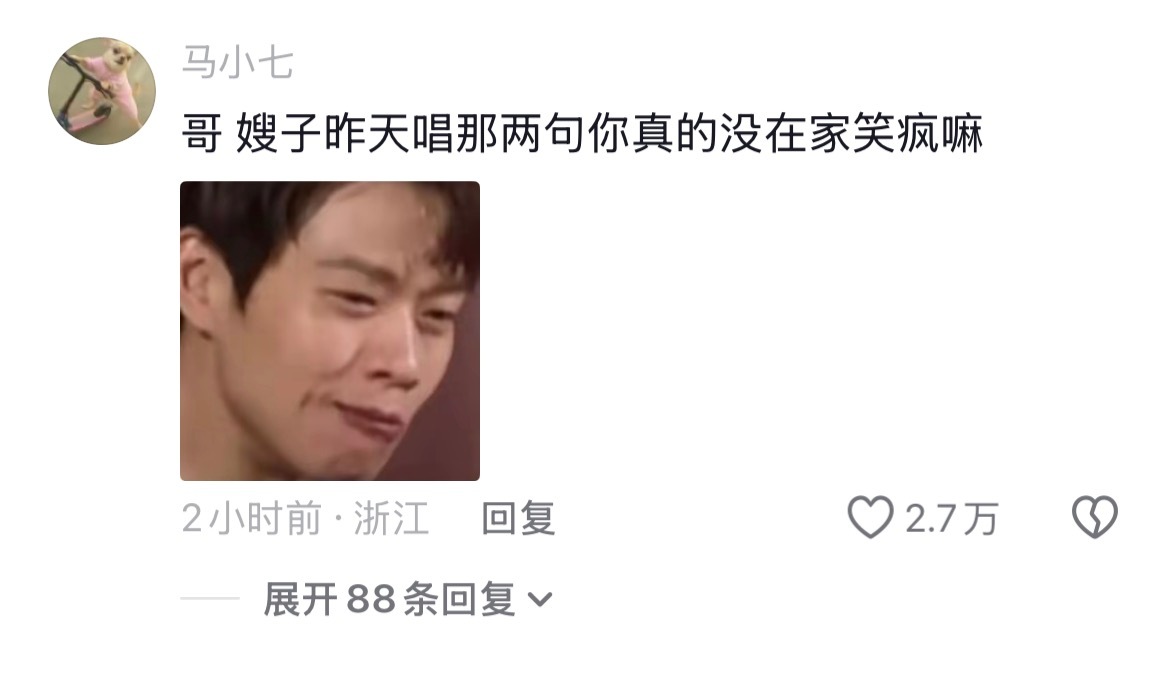Click the 万 character beside the heart
The height and width of the screenshot is (675, 1170).
(x=980, y=518)
